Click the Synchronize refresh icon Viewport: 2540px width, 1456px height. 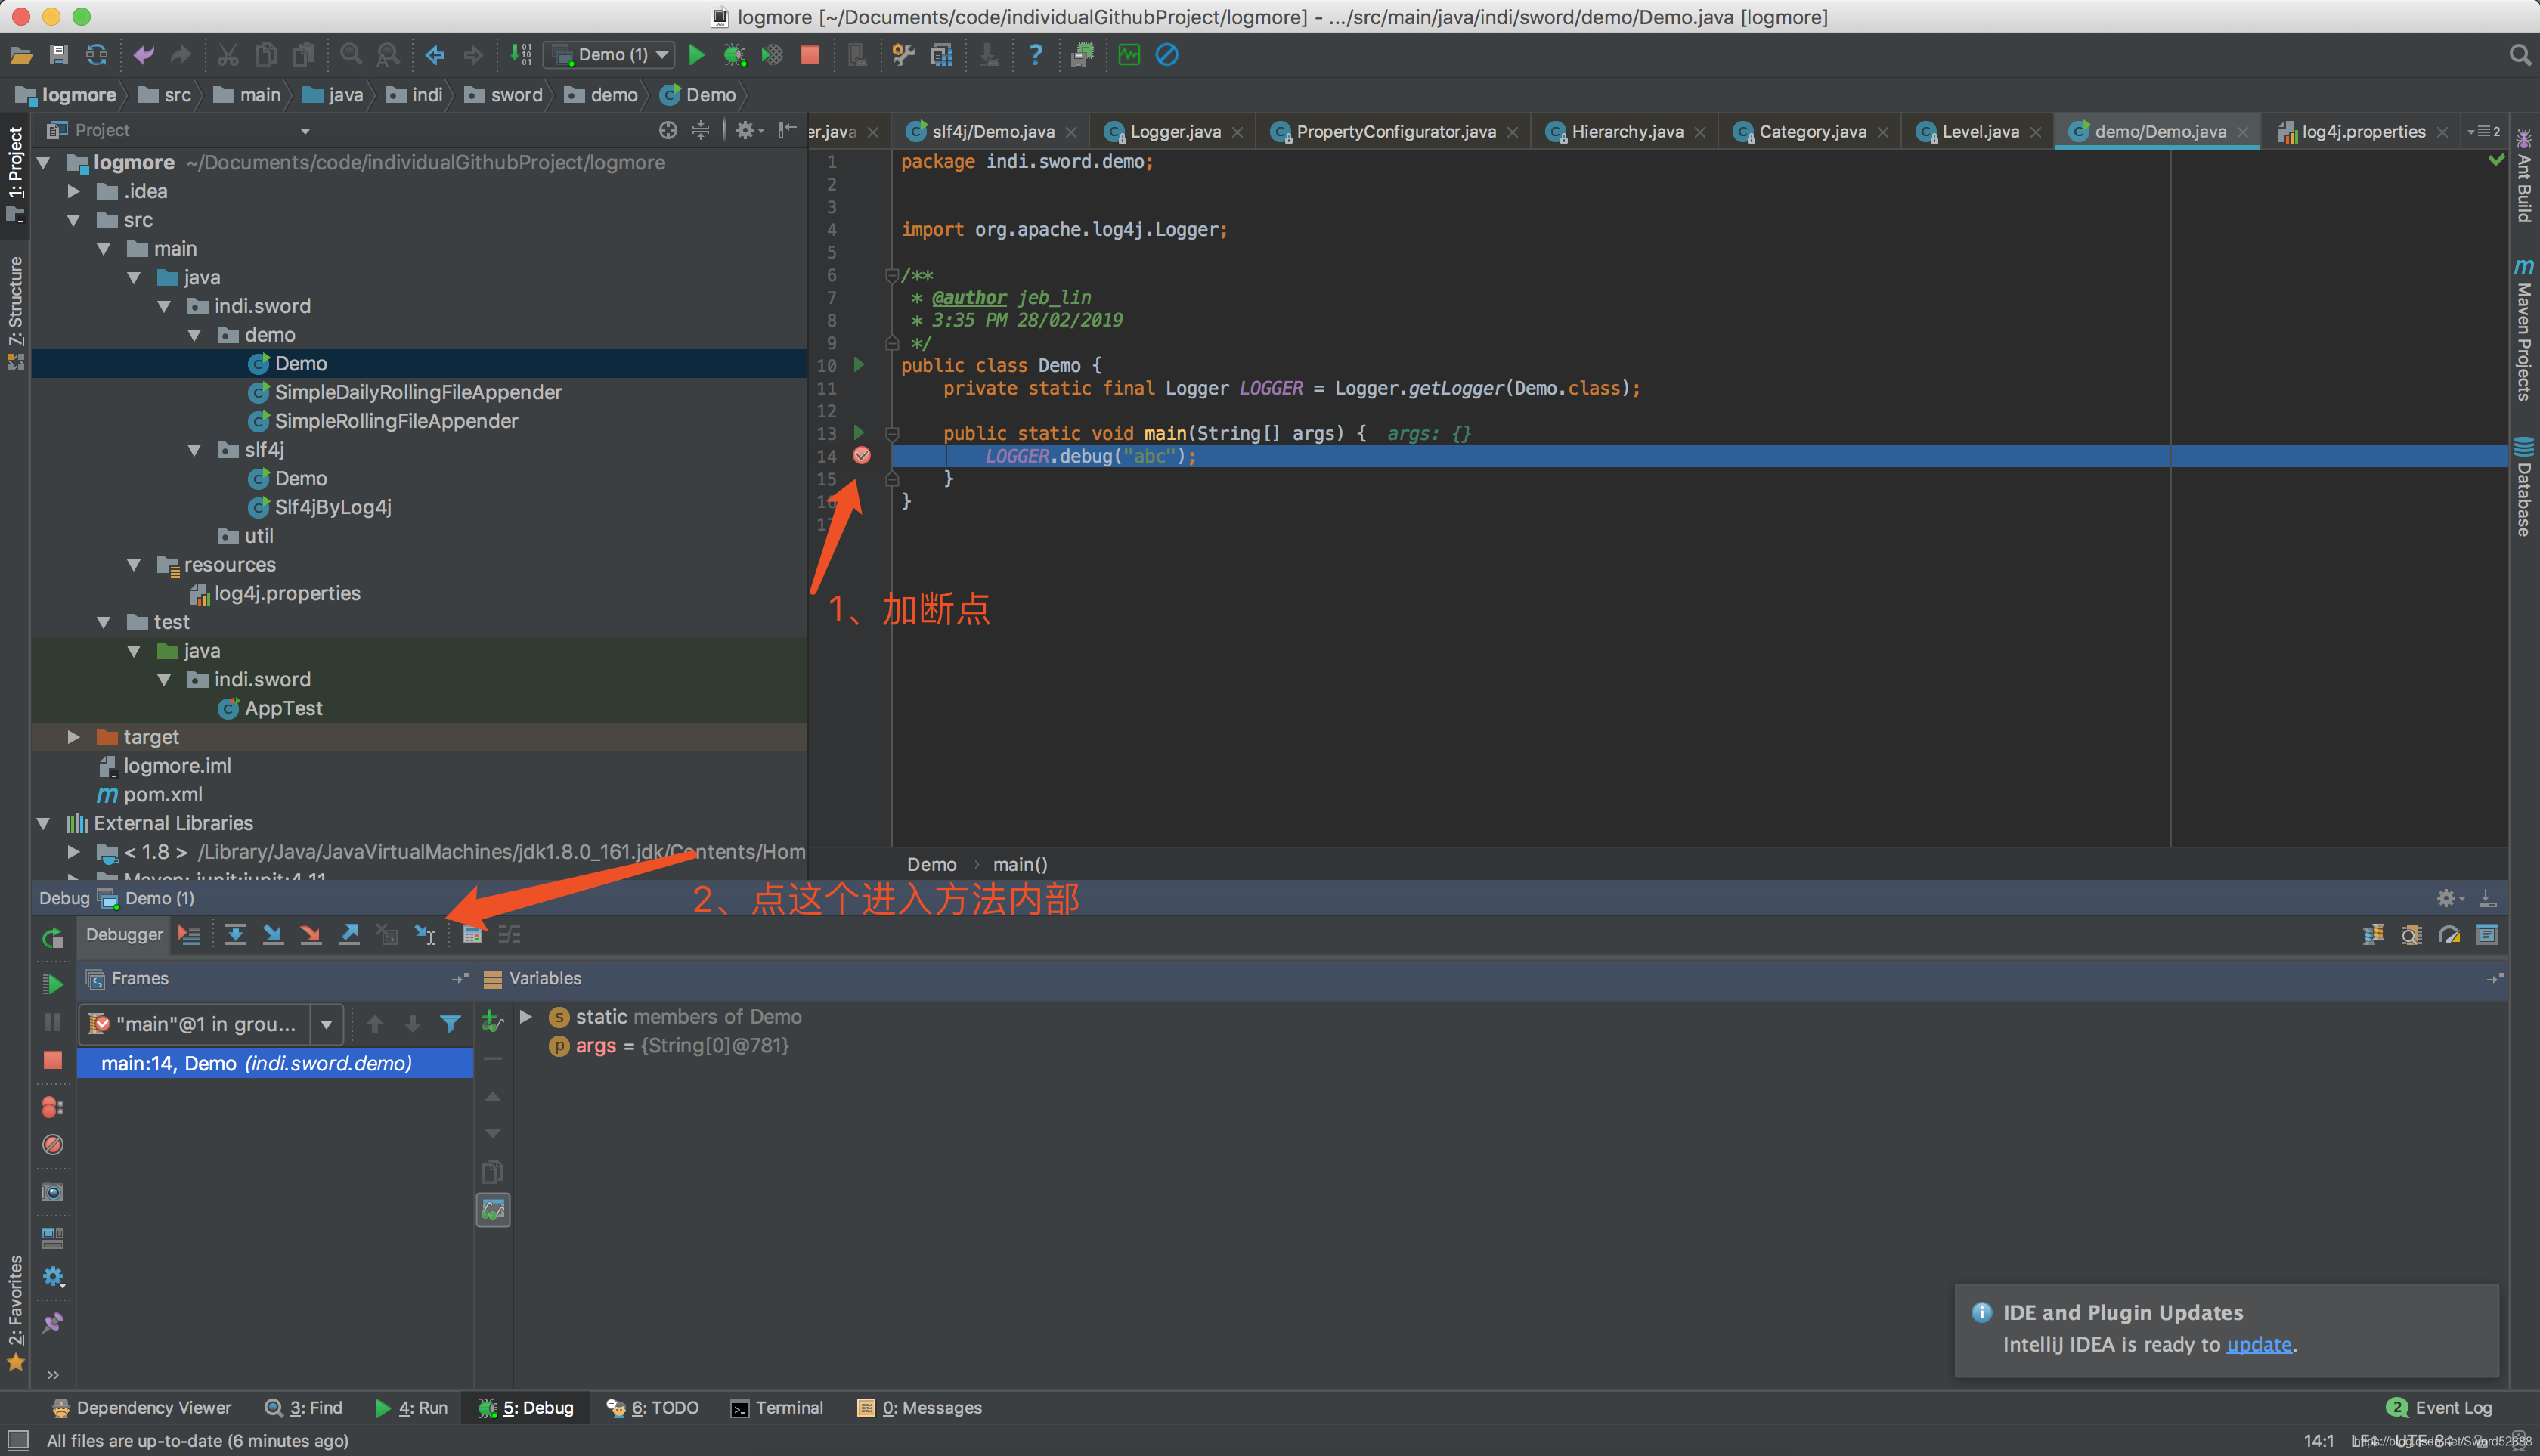[96, 55]
